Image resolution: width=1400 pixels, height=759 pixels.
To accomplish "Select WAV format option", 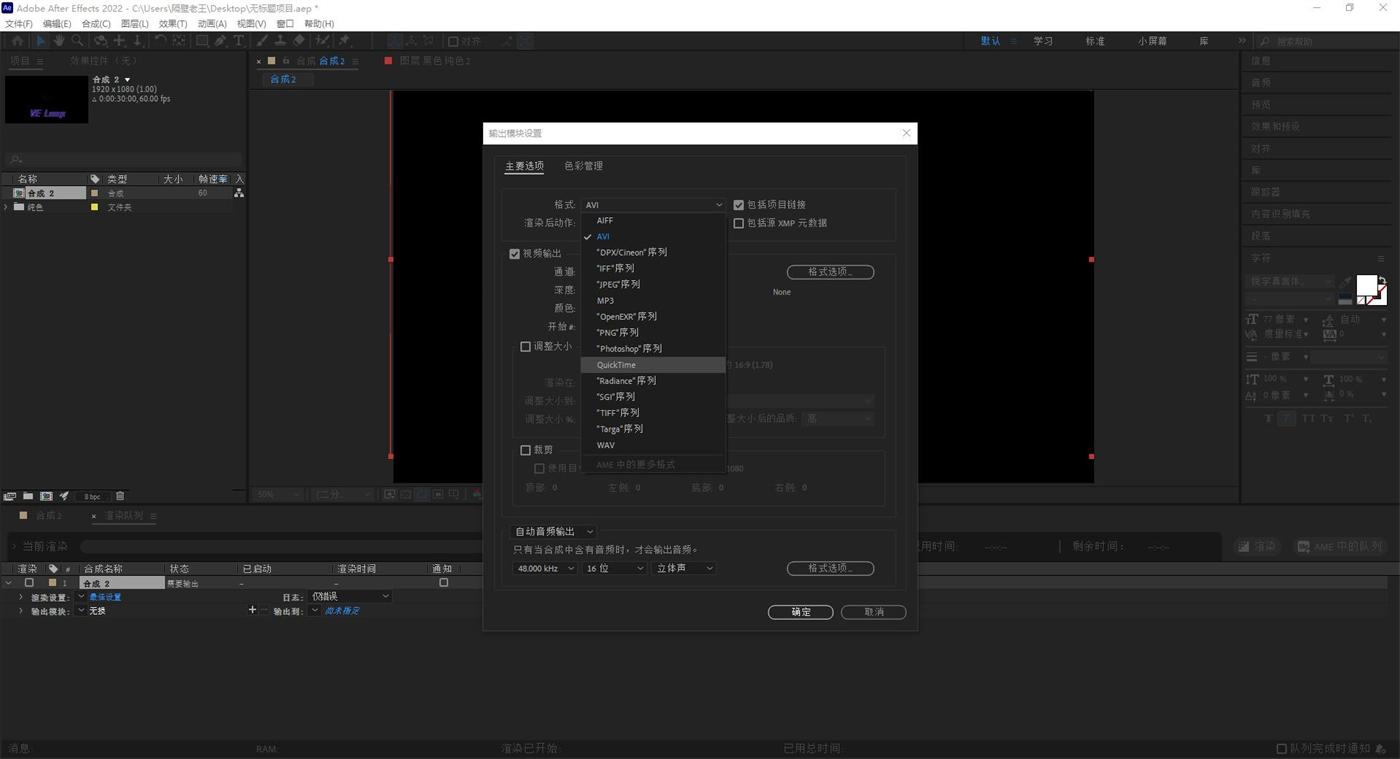I will (654, 445).
